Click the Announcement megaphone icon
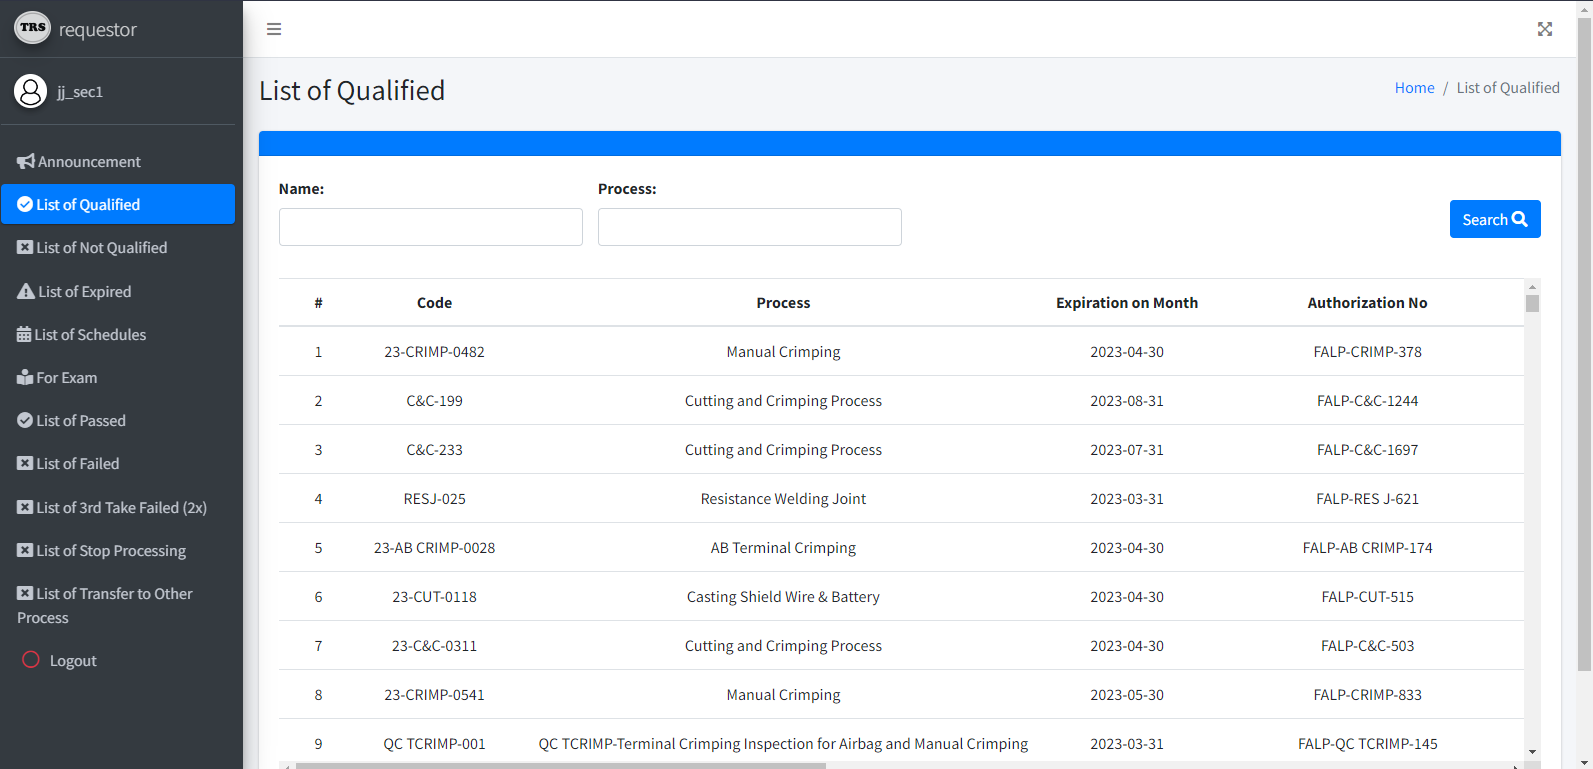The width and height of the screenshot is (1593, 769). pyautogui.click(x=26, y=162)
